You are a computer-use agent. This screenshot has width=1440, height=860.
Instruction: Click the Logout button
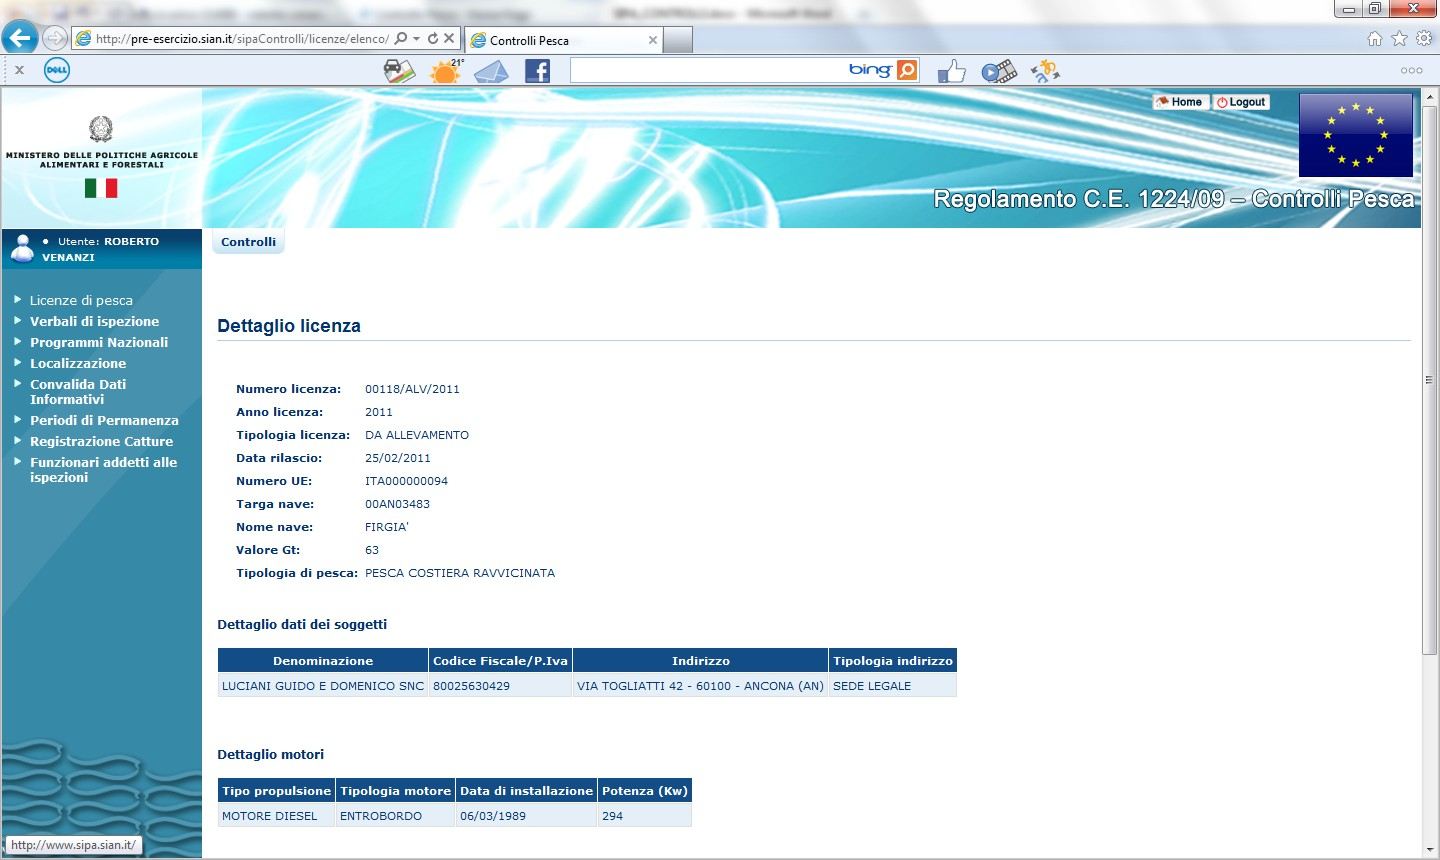1241,102
